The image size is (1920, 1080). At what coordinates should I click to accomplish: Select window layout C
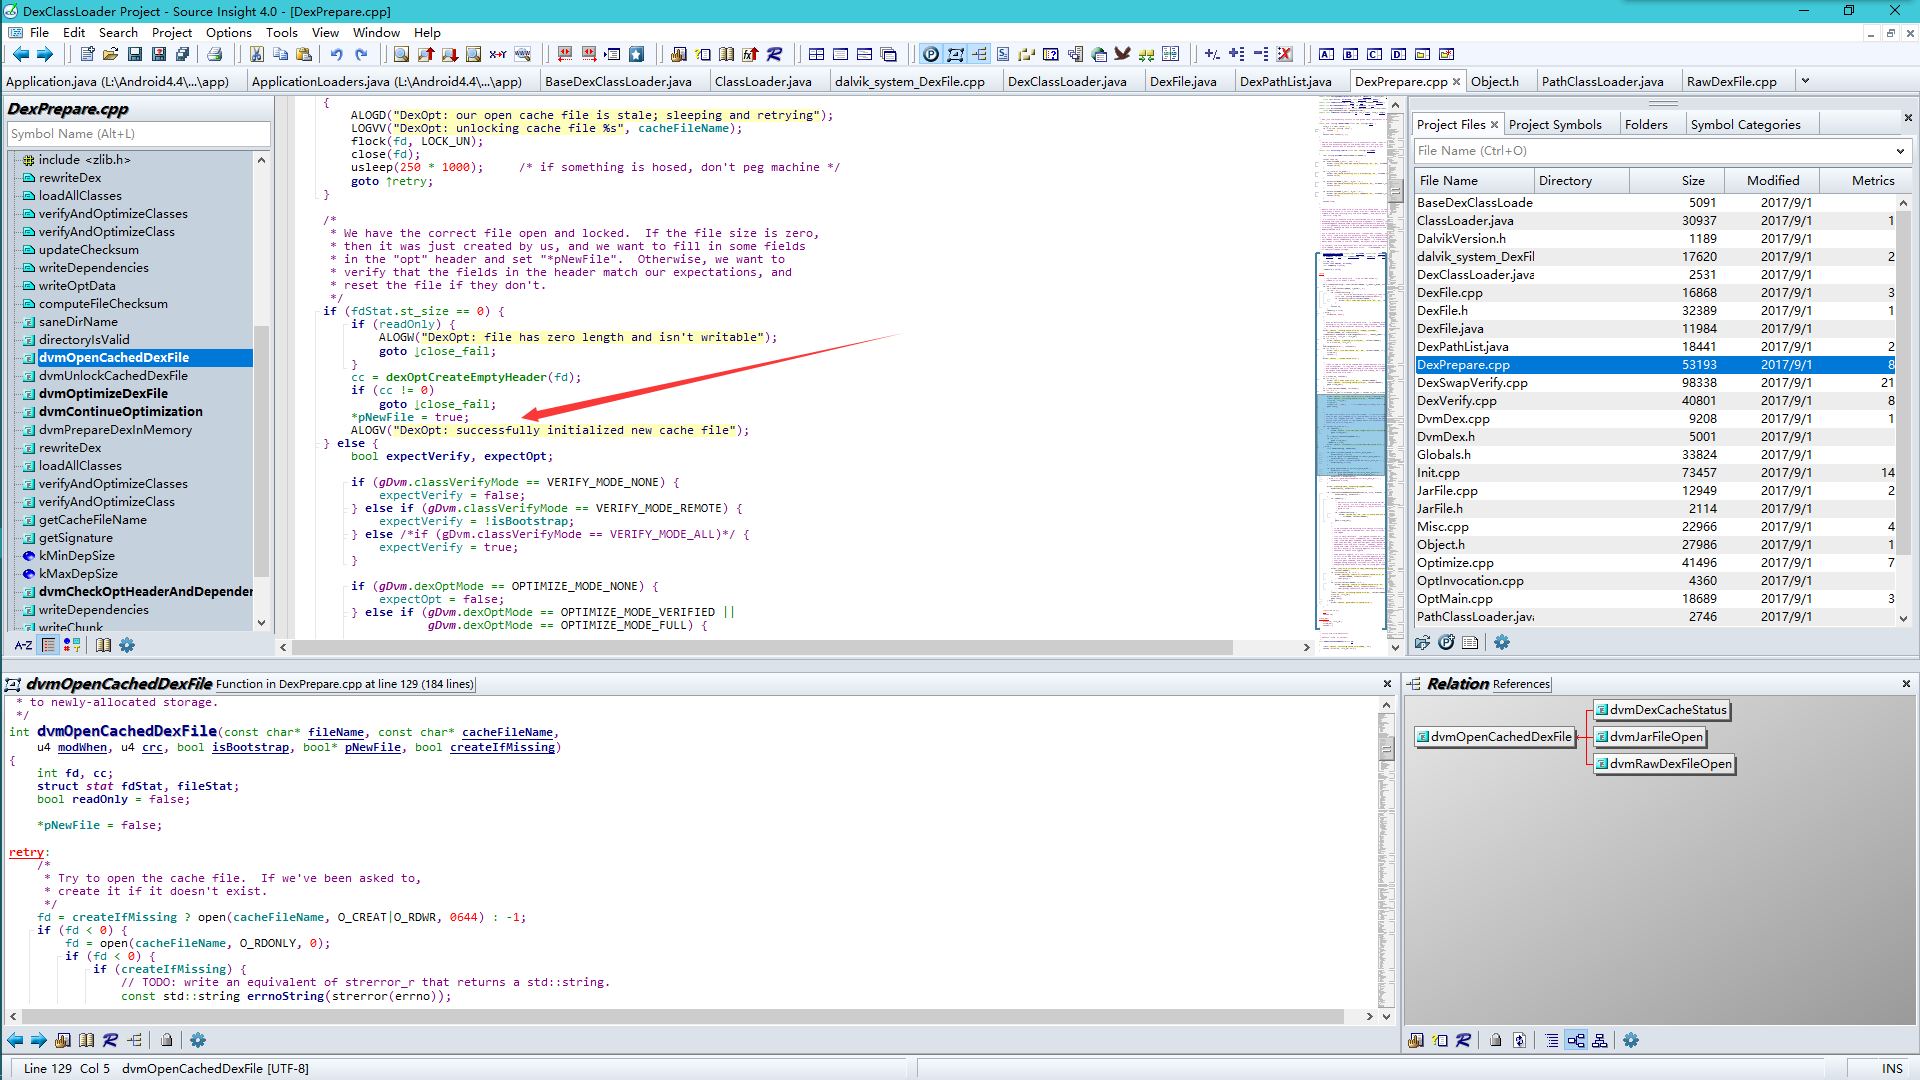click(x=1374, y=54)
